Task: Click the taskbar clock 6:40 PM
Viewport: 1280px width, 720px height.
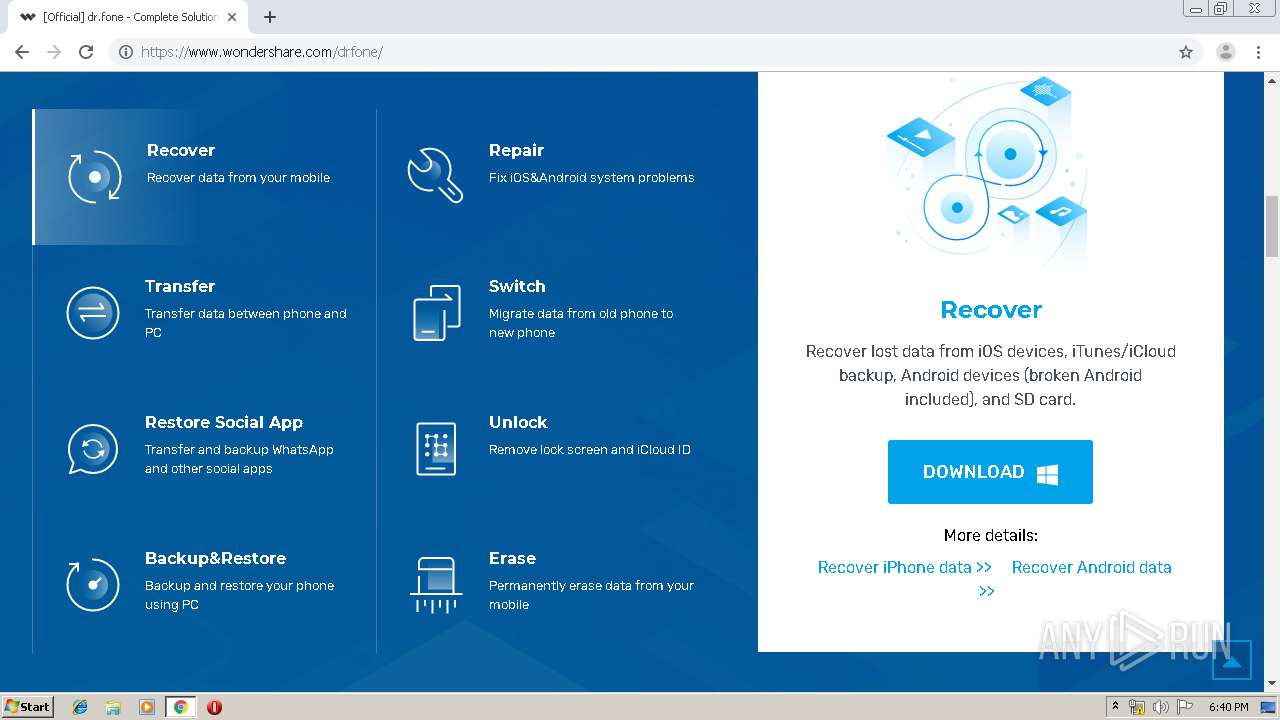Action: [x=1229, y=707]
